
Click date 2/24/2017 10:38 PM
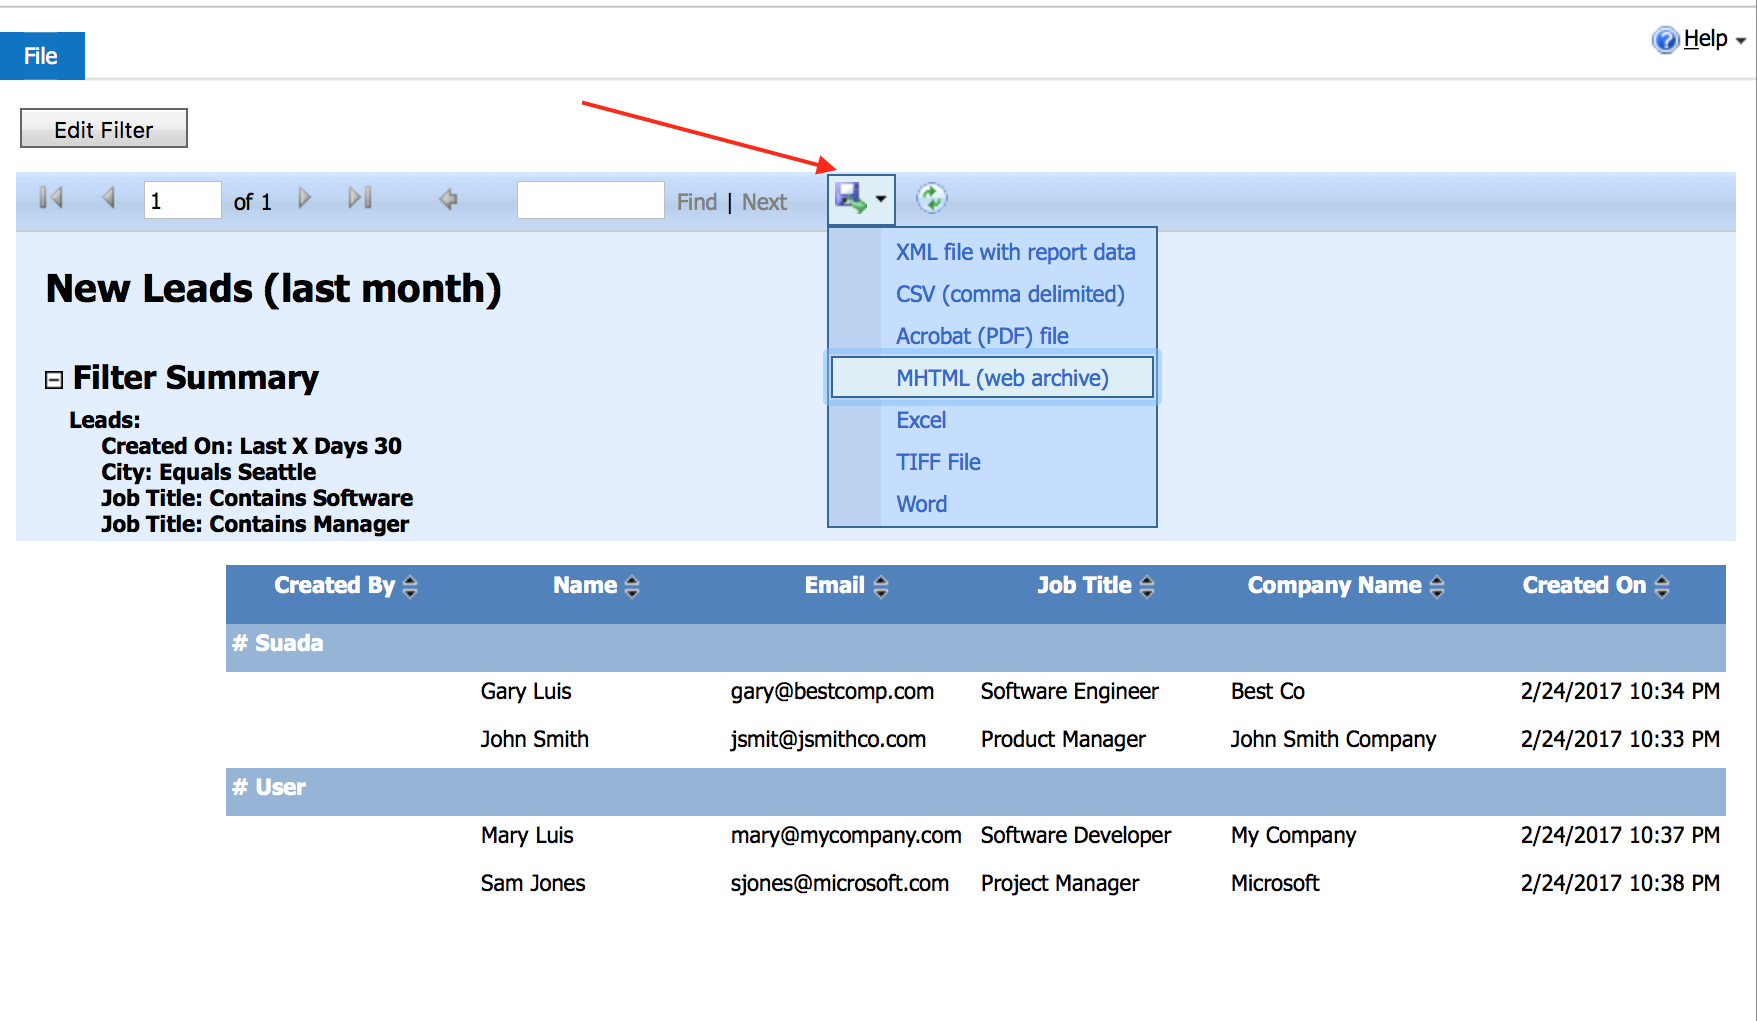1620,883
